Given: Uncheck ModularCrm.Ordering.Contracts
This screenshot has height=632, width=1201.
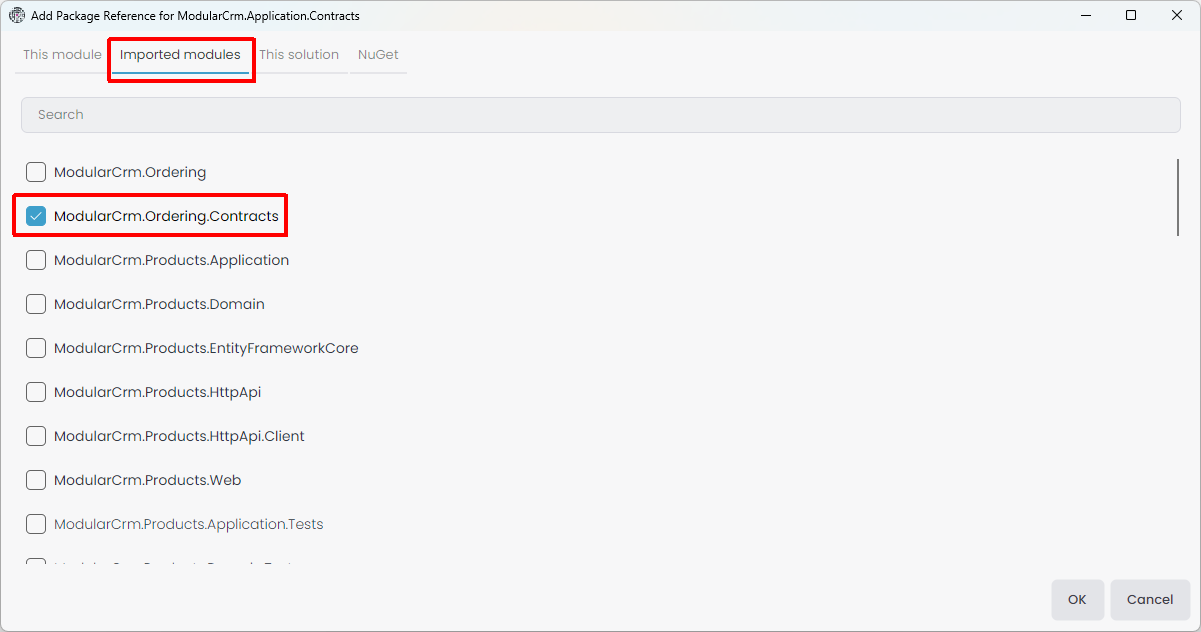Looking at the screenshot, I should click(36, 215).
